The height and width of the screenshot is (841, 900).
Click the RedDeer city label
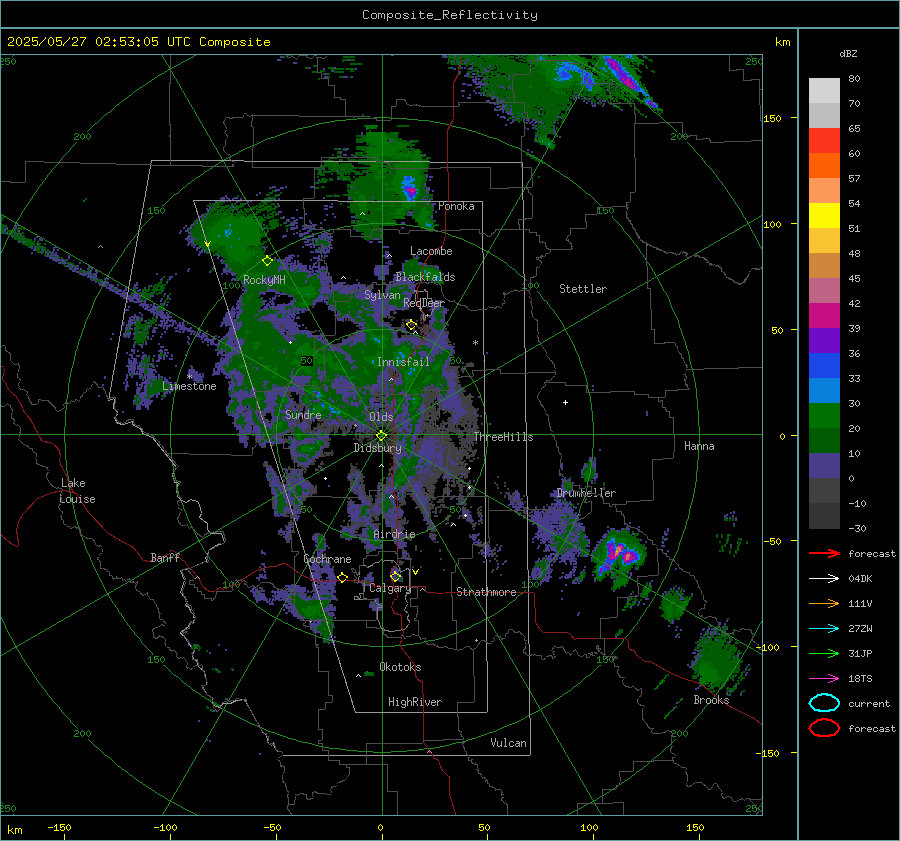pyautogui.click(x=424, y=303)
